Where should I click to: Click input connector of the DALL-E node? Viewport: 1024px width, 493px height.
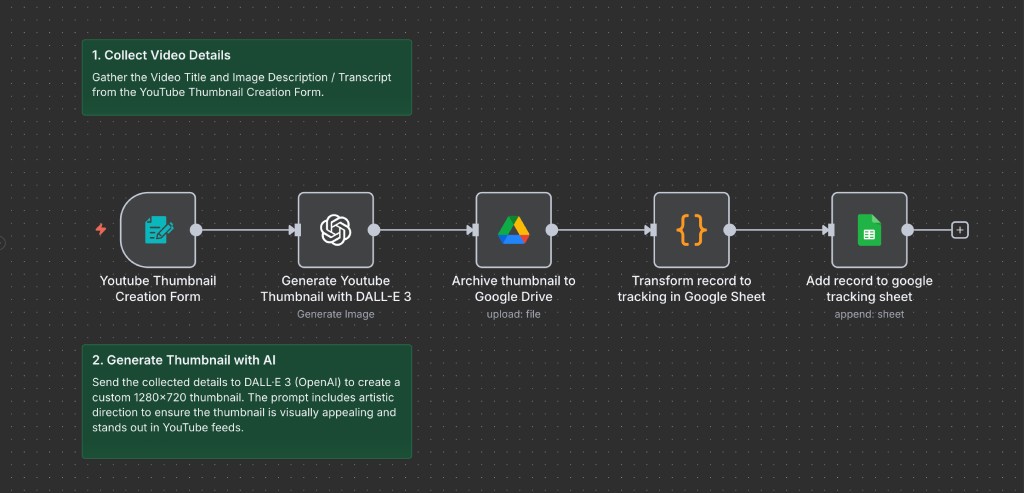pyautogui.click(x=296, y=230)
